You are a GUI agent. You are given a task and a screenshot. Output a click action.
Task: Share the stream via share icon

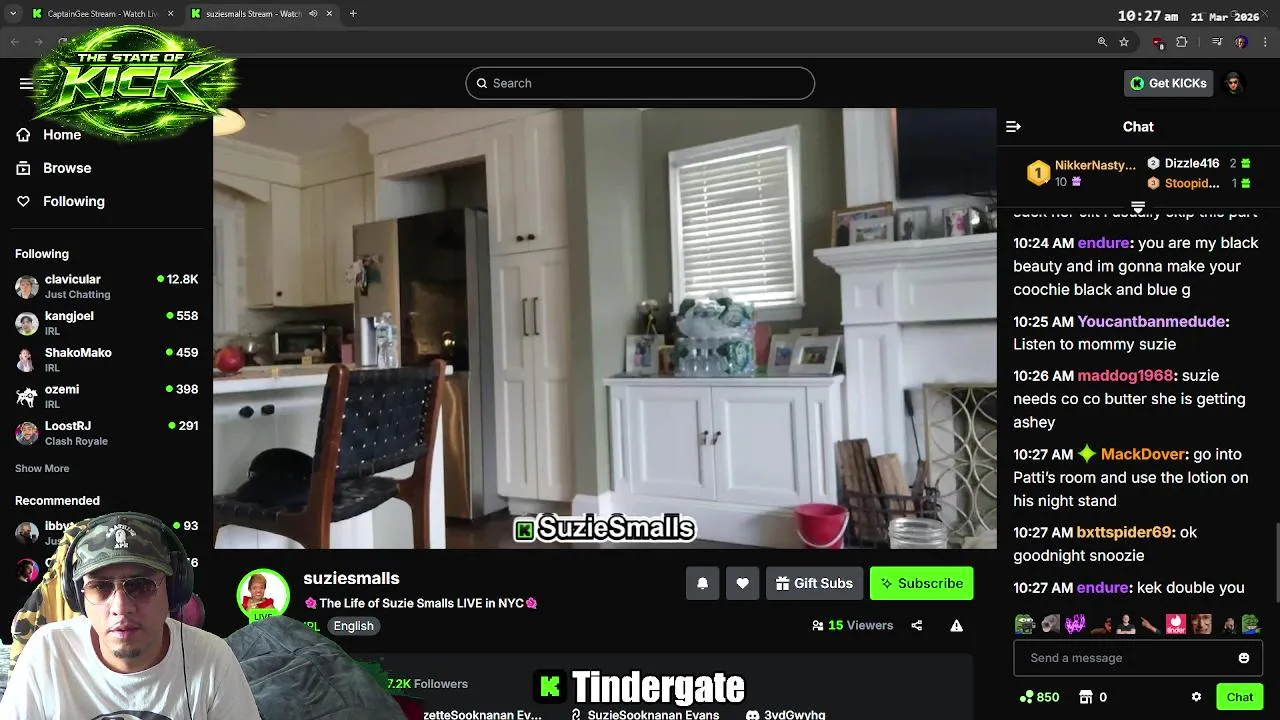click(916, 626)
